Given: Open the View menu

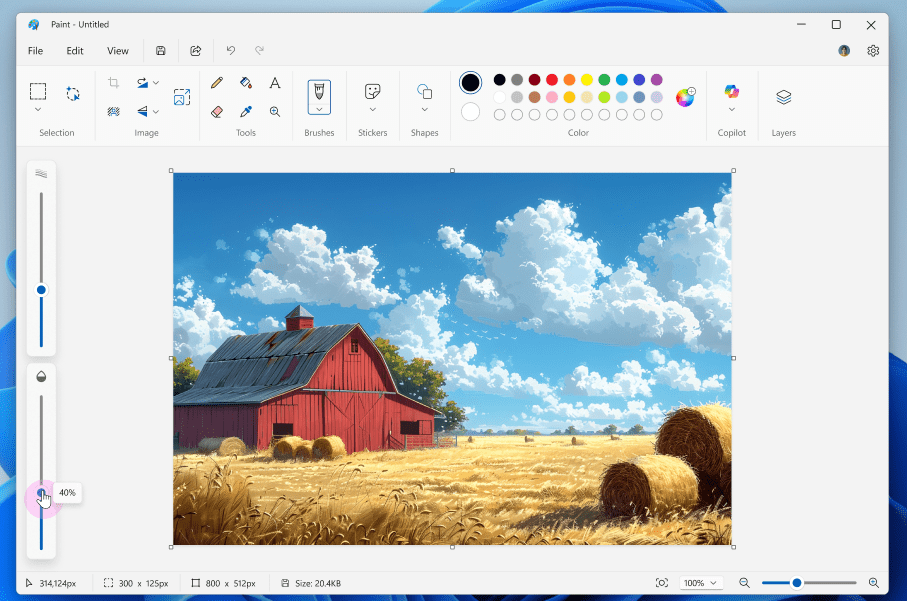Looking at the screenshot, I should click(x=117, y=50).
